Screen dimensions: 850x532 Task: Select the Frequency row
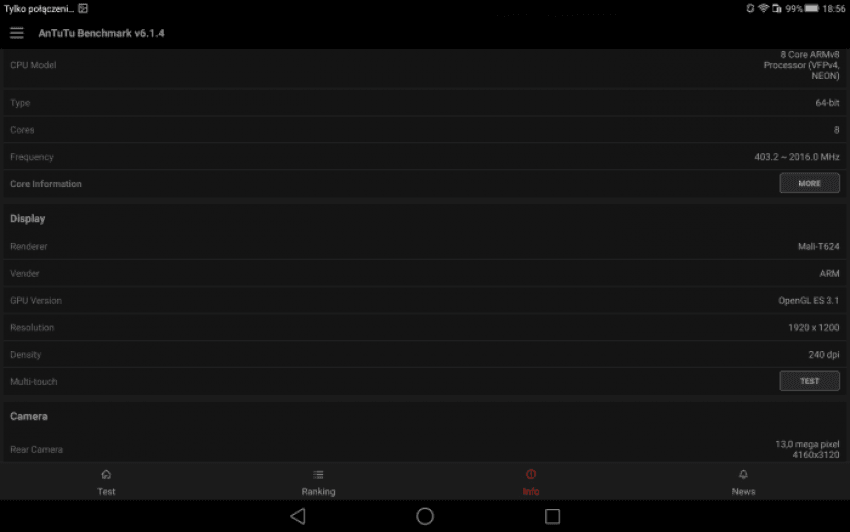(x=425, y=157)
